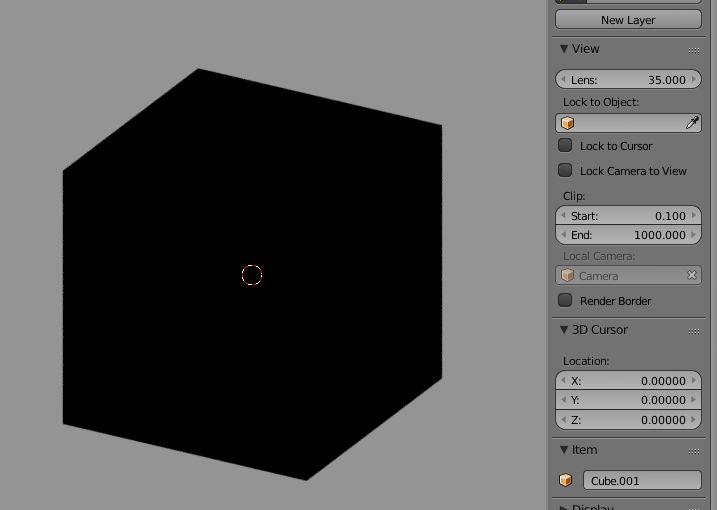The height and width of the screenshot is (510, 717).
Task: Open the Local Camera object field
Action: click(x=628, y=275)
